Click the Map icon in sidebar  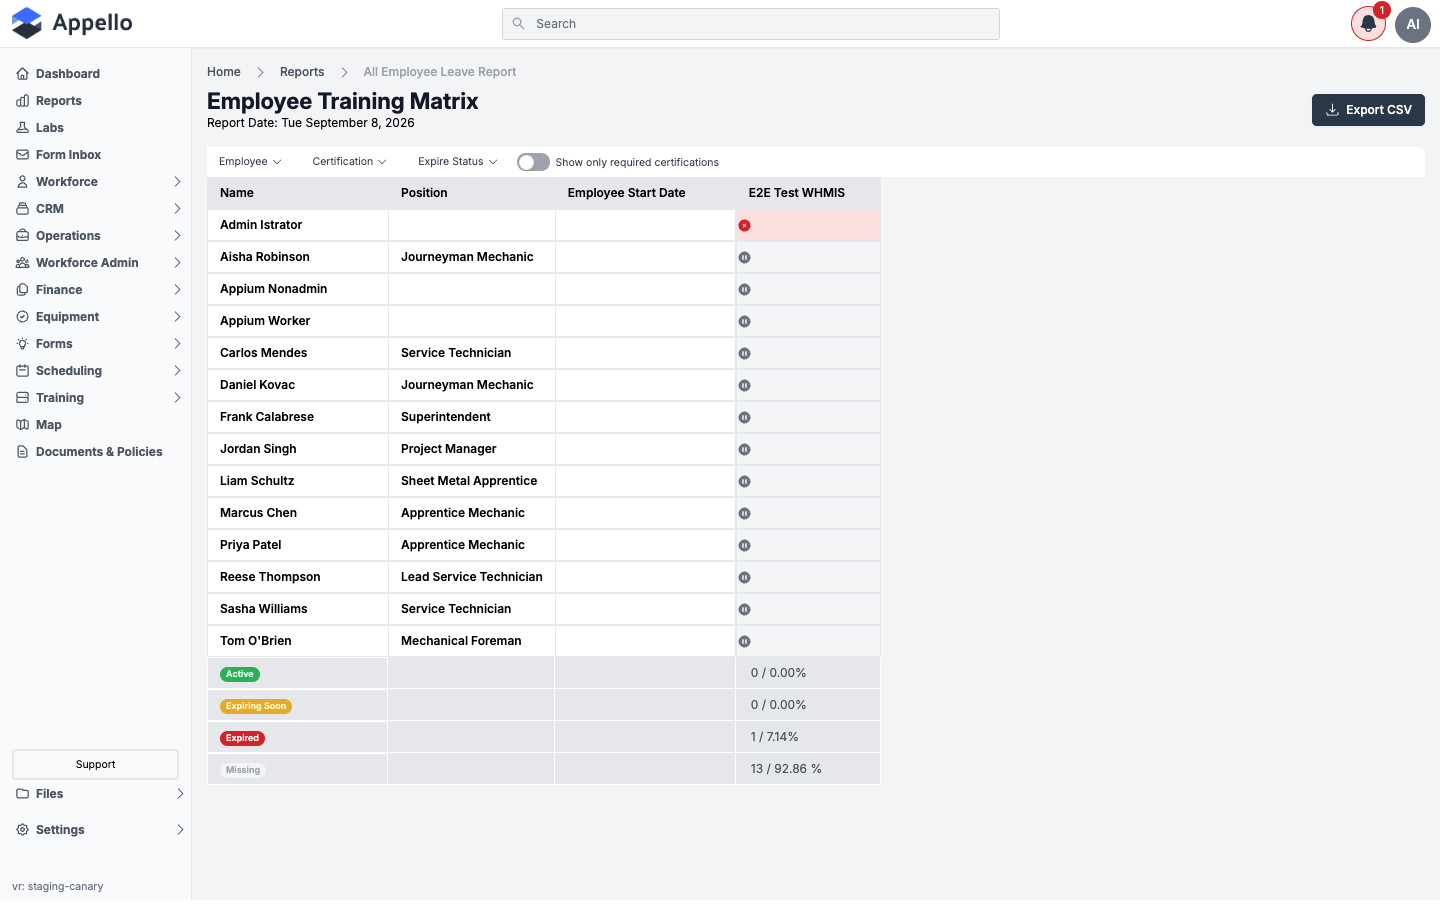click(22, 425)
